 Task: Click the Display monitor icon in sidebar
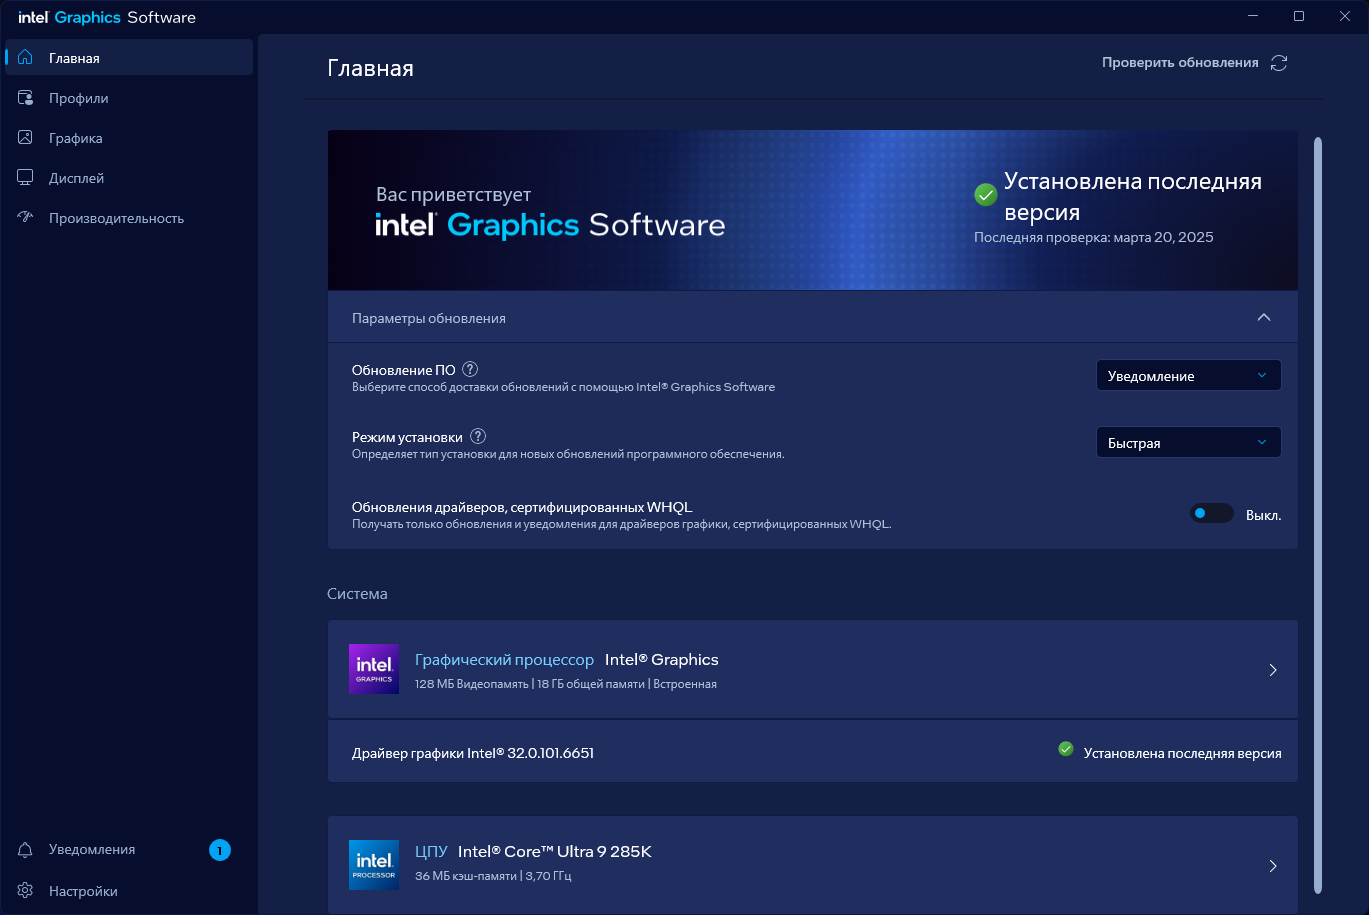coord(26,178)
